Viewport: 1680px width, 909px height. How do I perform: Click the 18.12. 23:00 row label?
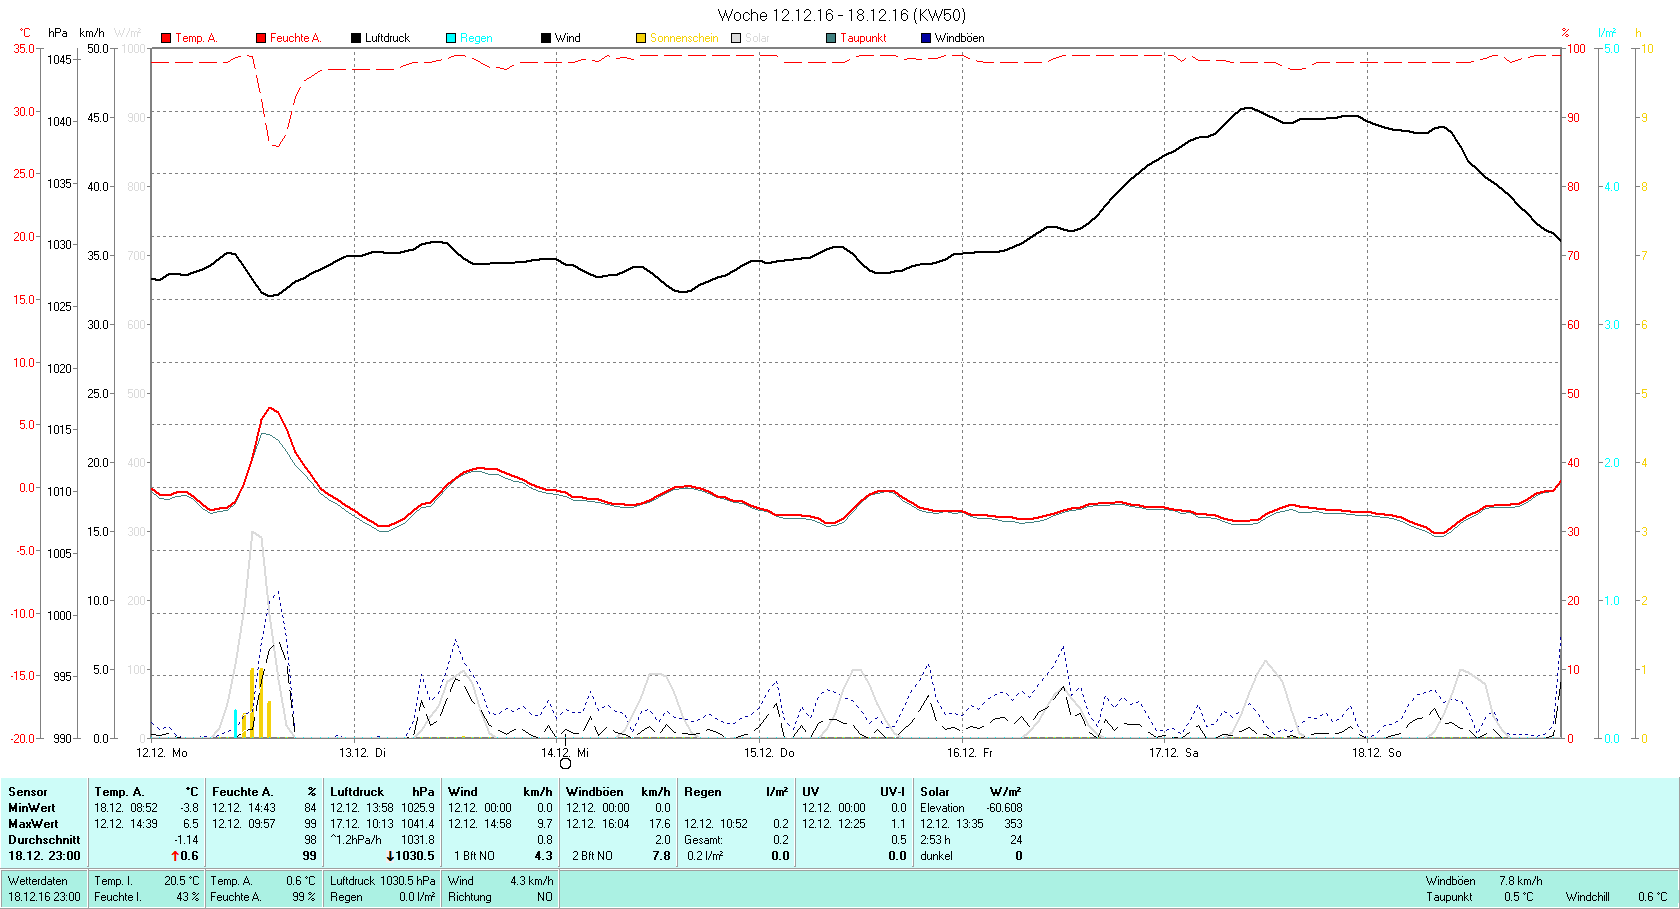[44, 856]
